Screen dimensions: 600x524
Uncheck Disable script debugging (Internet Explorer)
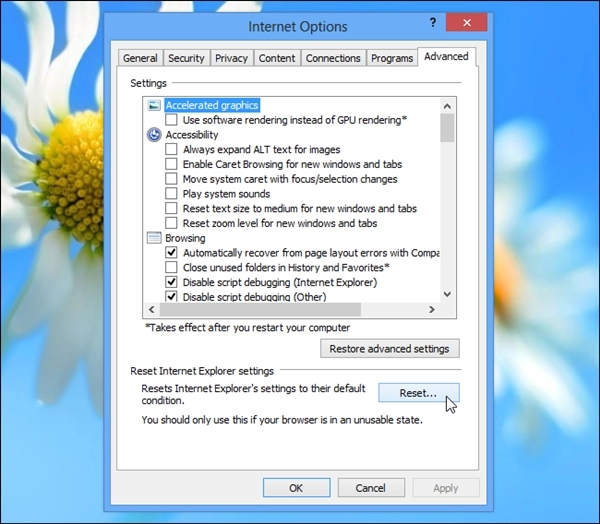click(171, 282)
